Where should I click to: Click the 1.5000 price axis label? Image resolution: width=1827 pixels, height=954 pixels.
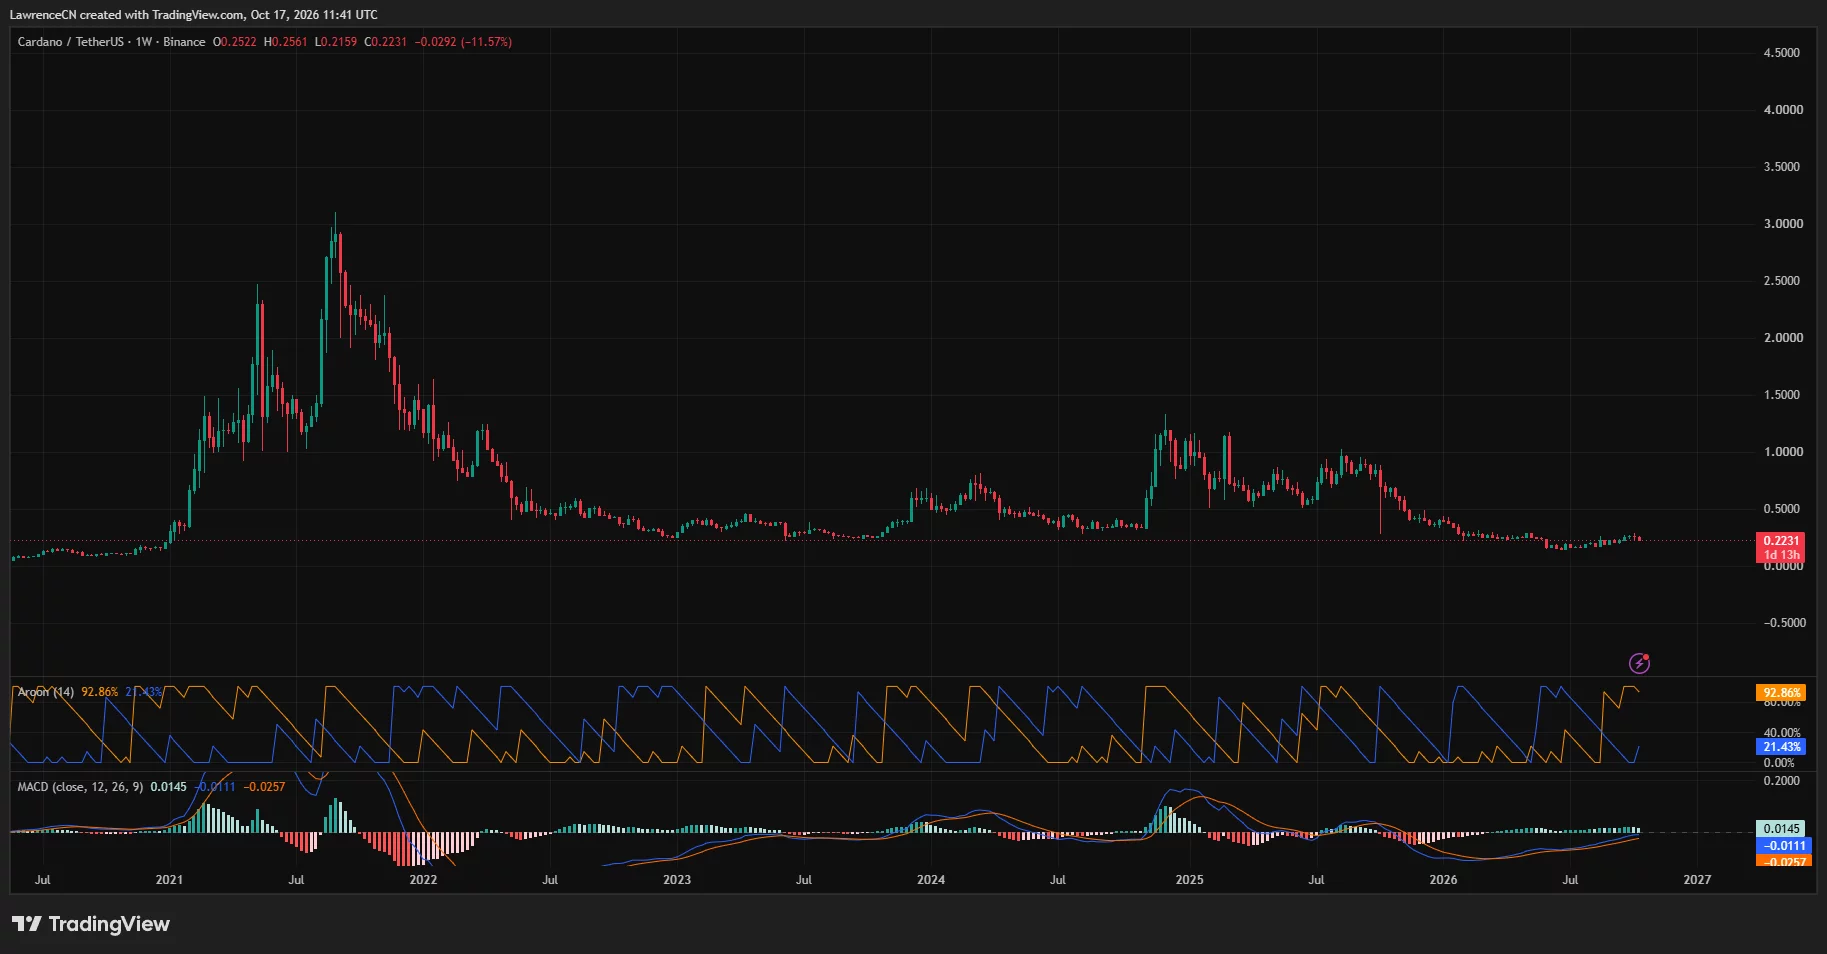1782,395
